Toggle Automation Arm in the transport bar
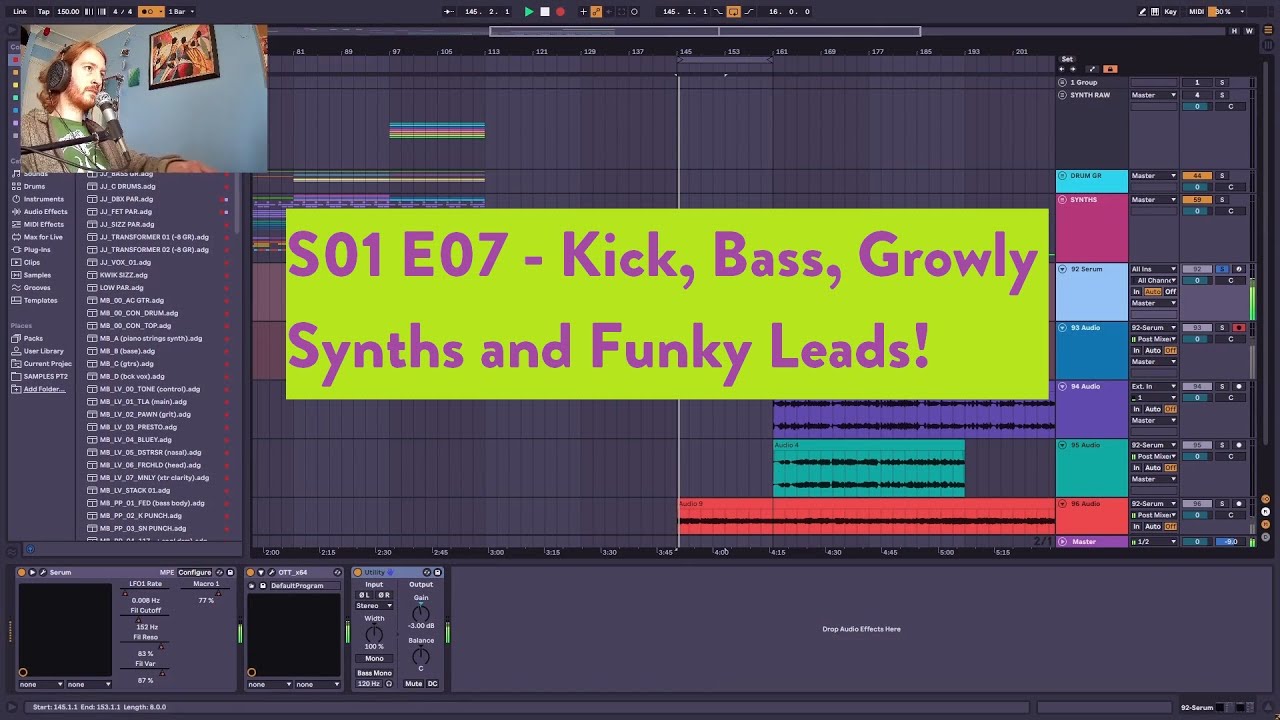This screenshot has width=1280, height=720. [x=596, y=11]
